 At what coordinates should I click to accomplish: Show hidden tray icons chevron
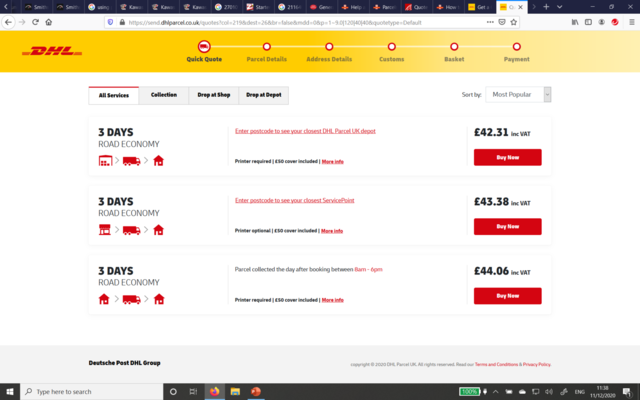pyautogui.click(x=496, y=392)
